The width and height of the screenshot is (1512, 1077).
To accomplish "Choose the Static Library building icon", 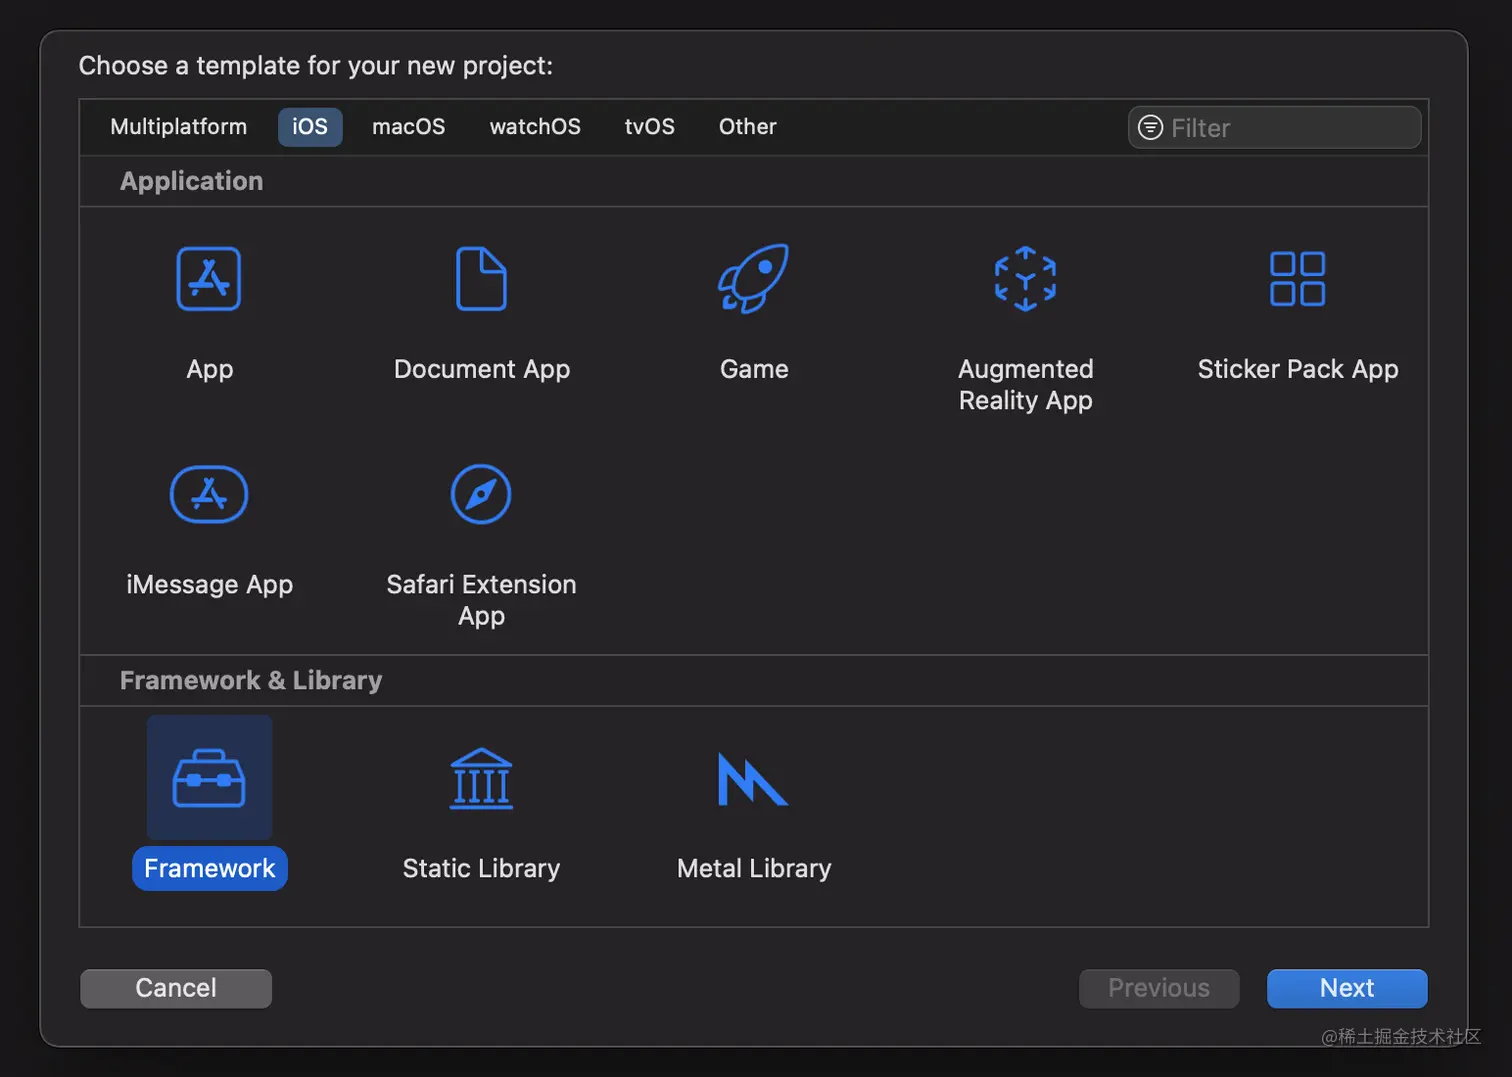I will point(481,778).
